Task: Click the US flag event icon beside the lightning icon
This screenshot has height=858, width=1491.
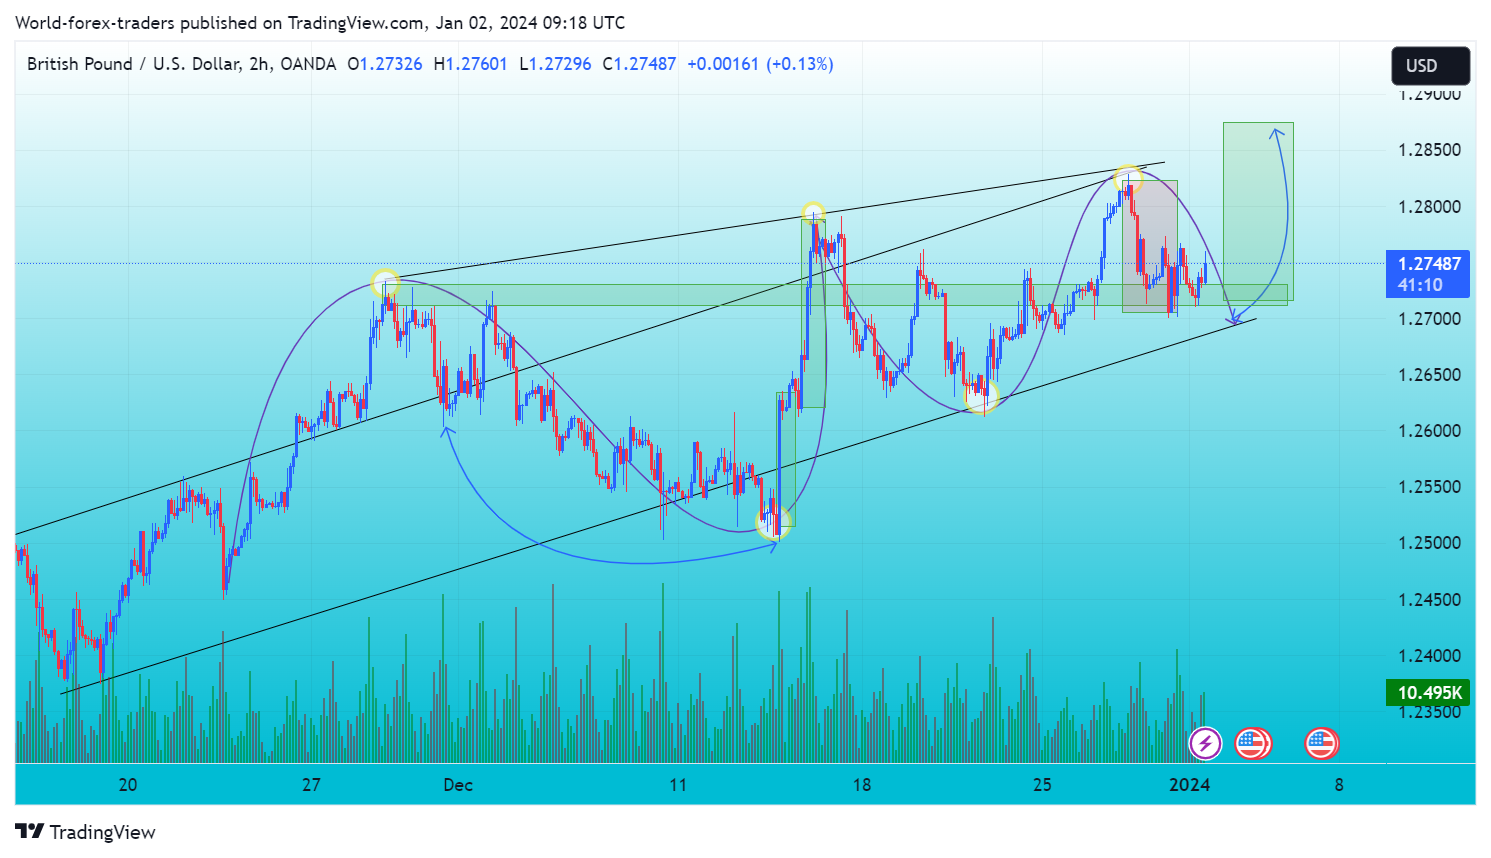Action: pos(1252,743)
